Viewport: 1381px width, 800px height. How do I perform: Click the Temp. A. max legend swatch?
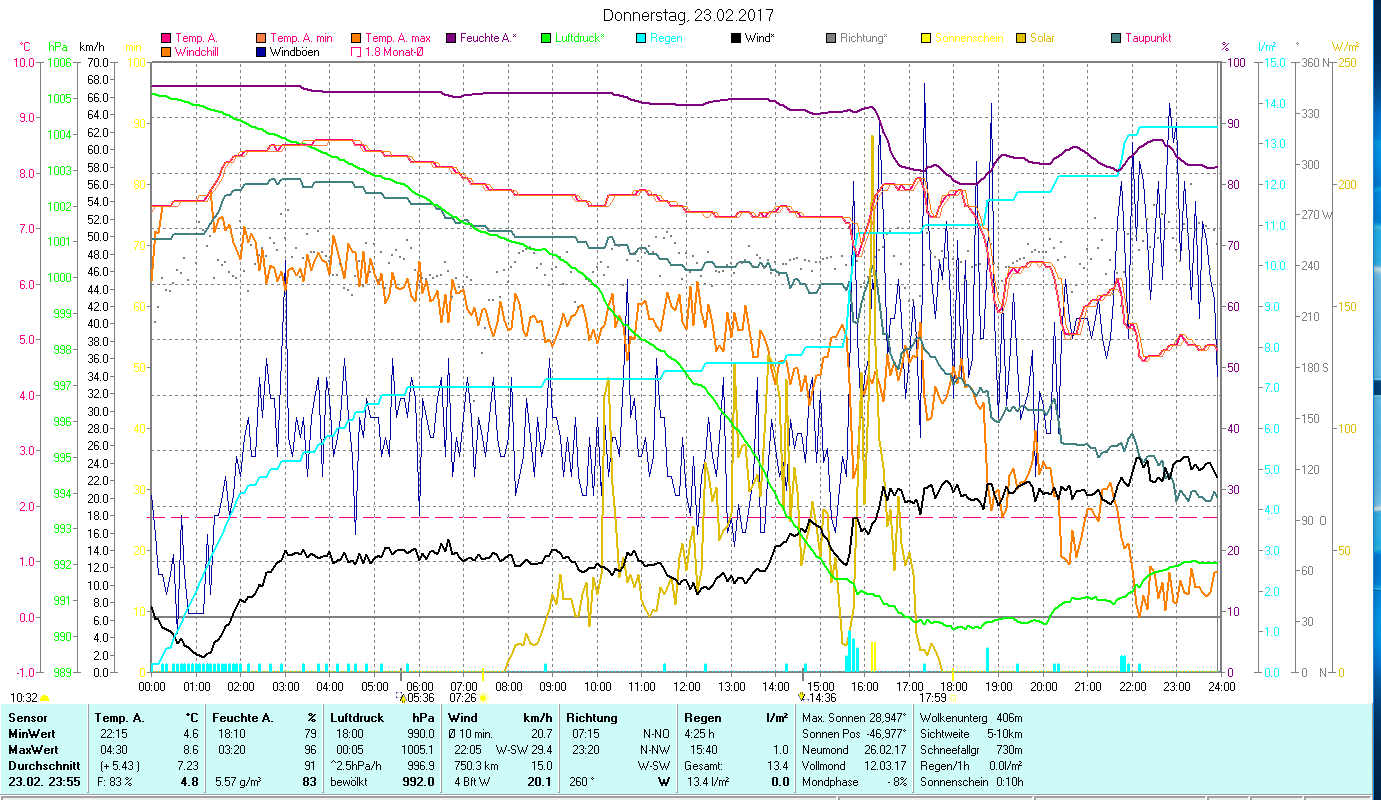click(x=355, y=38)
